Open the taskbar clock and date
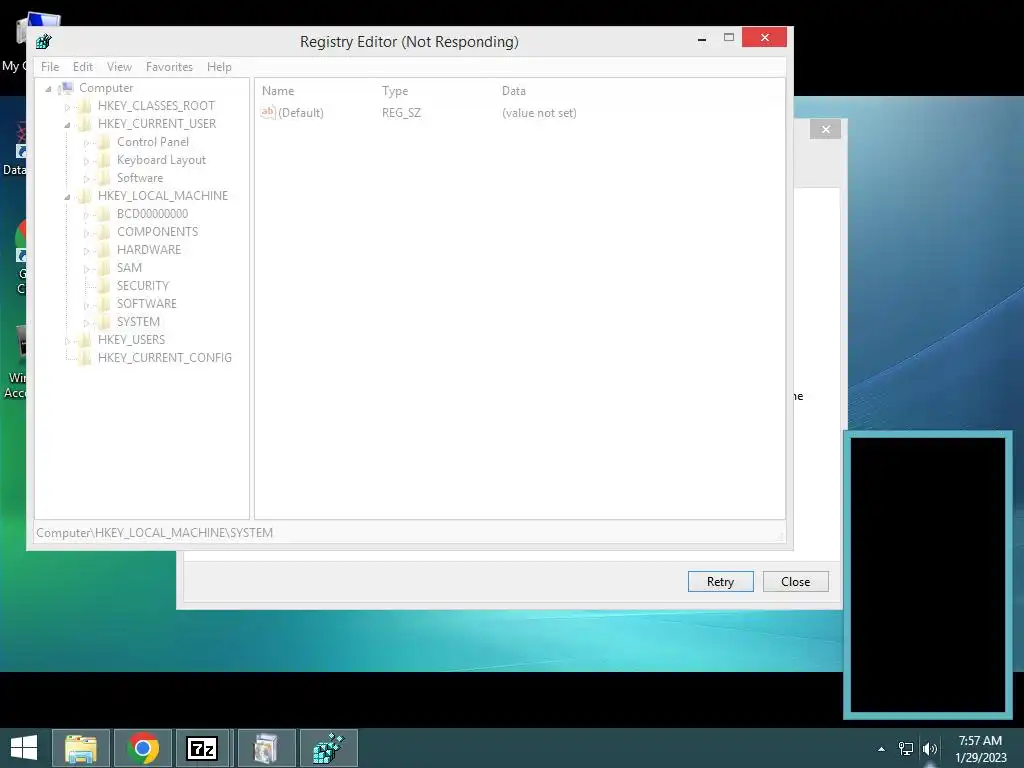Viewport: 1024px width, 768px height. tap(980, 749)
